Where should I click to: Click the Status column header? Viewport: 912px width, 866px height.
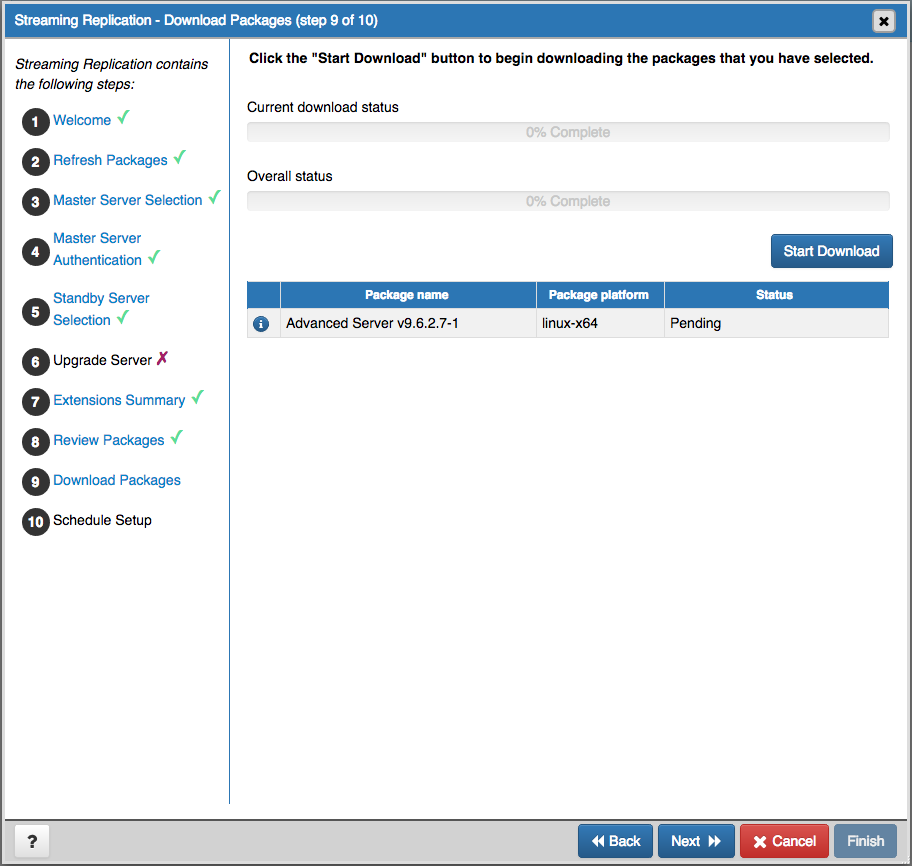(x=776, y=295)
